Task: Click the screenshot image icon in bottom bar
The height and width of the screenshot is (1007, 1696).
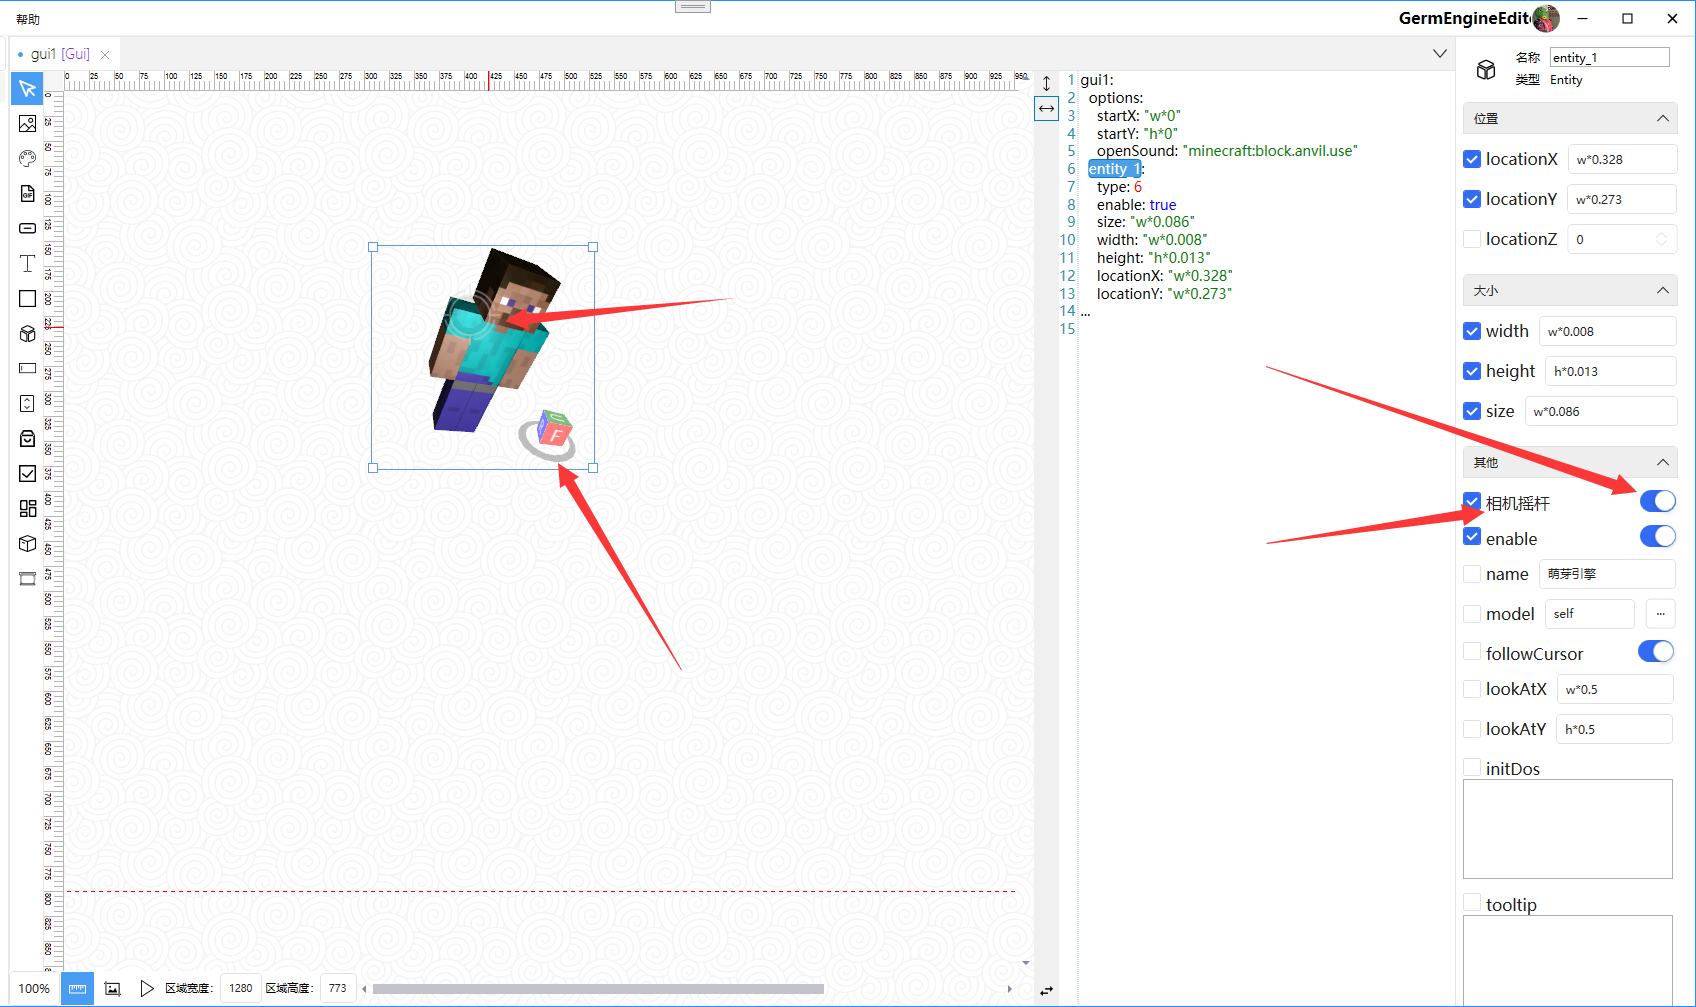Action: coord(113,988)
